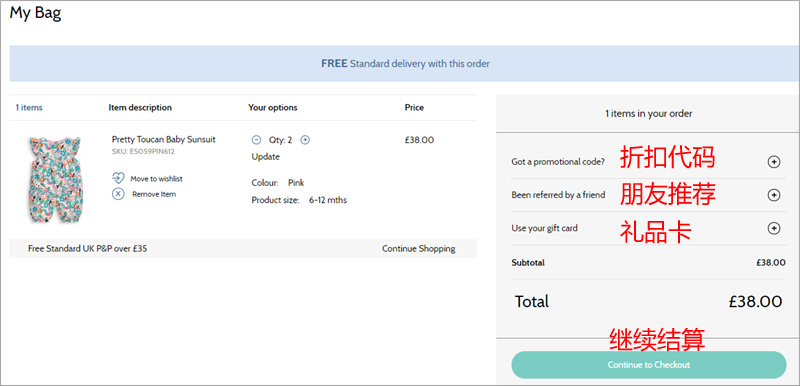This screenshot has height=386, width=800.
Task: Open Pretty Toucan Baby Sunsuit product title
Action: tap(164, 139)
